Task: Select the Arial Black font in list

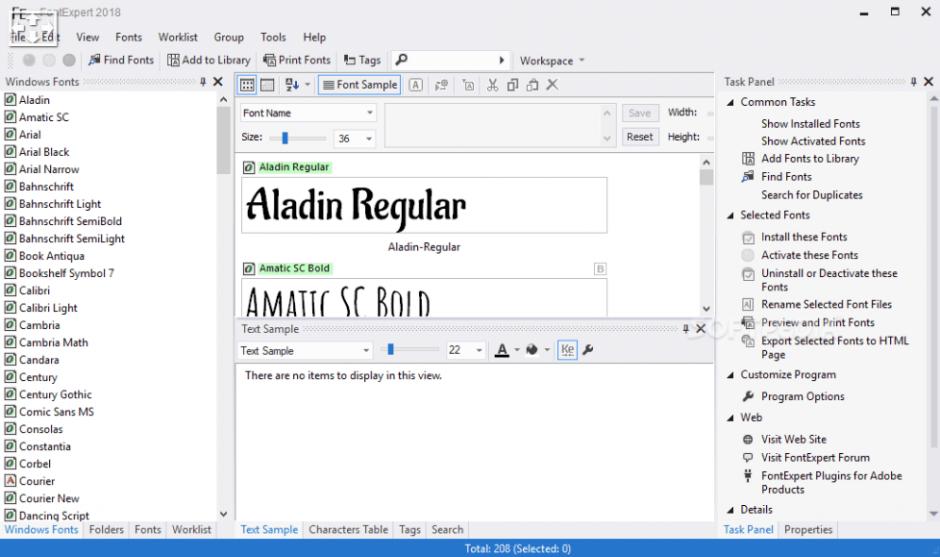Action: (x=44, y=152)
